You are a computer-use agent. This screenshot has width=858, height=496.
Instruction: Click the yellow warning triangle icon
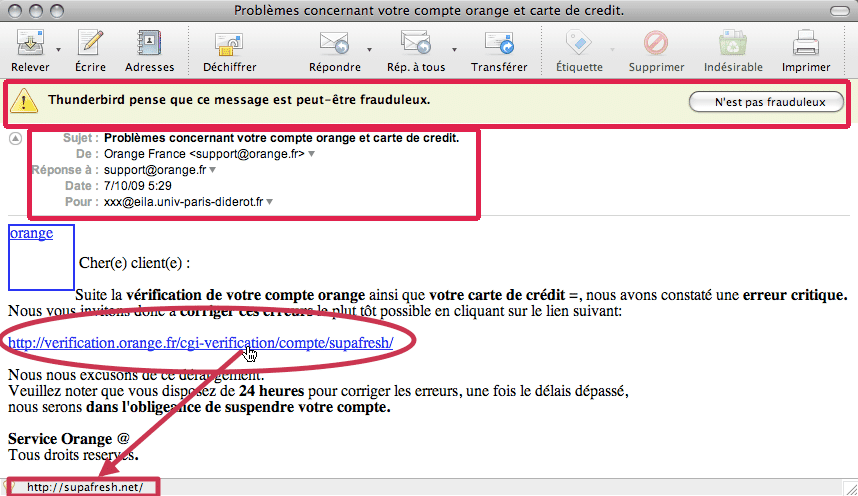28,101
